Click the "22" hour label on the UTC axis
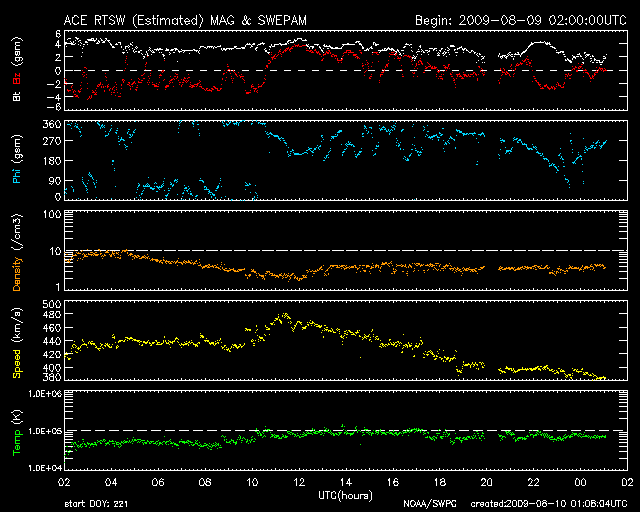This screenshot has height=512, width=640. [533, 482]
